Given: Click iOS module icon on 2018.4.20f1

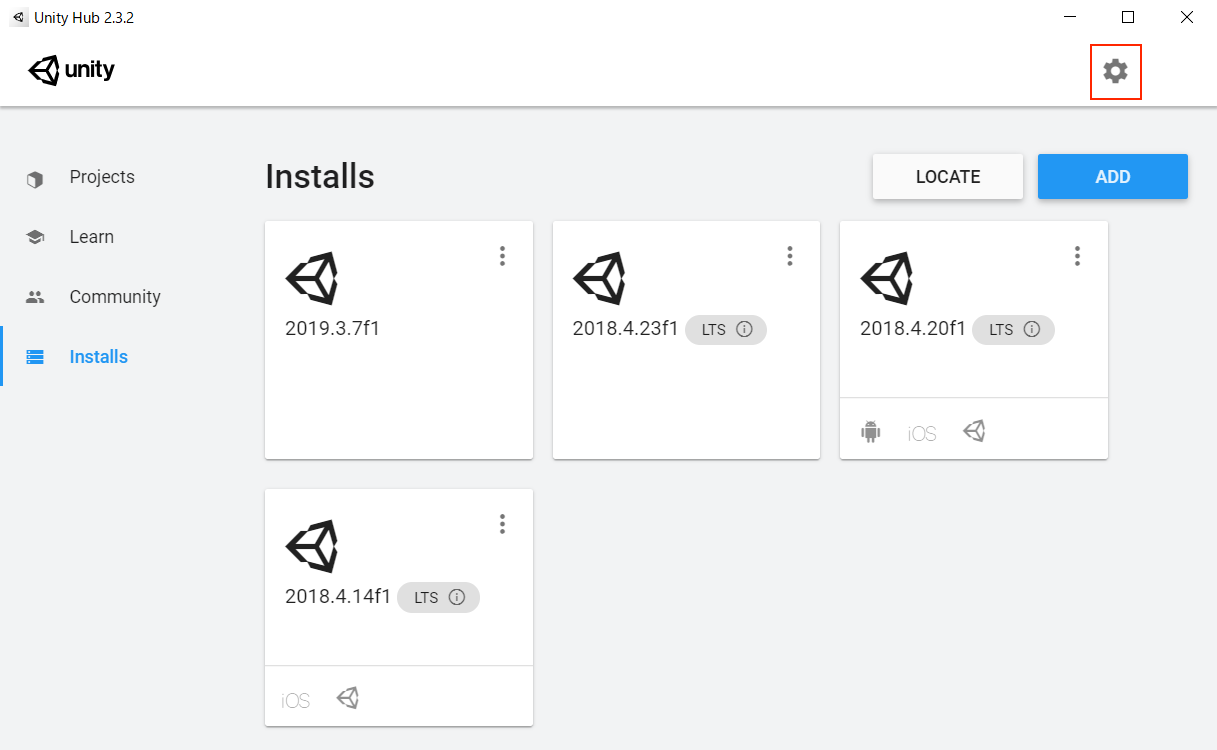Looking at the screenshot, I should [922, 433].
